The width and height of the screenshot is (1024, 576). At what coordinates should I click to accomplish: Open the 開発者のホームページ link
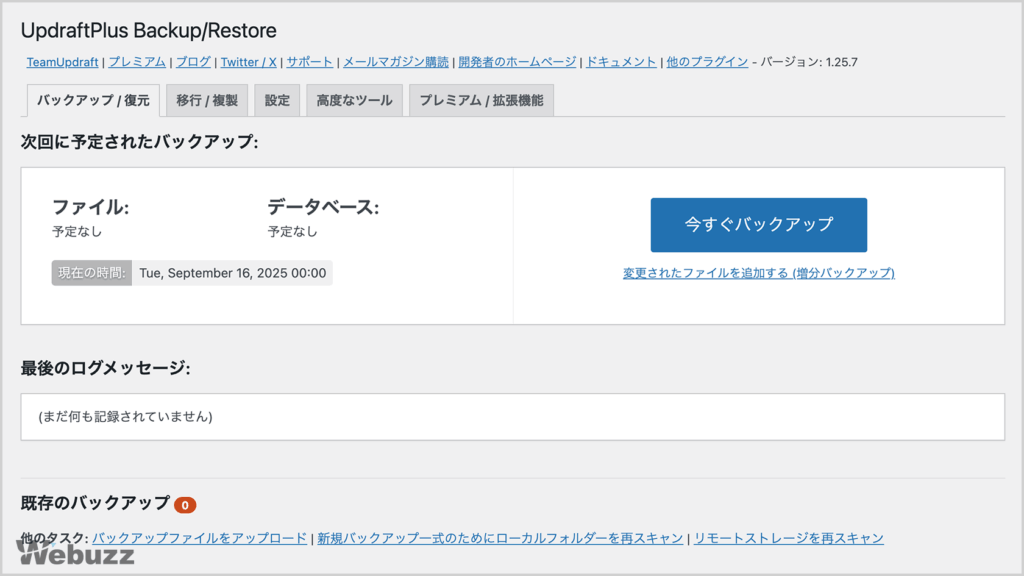point(517,62)
